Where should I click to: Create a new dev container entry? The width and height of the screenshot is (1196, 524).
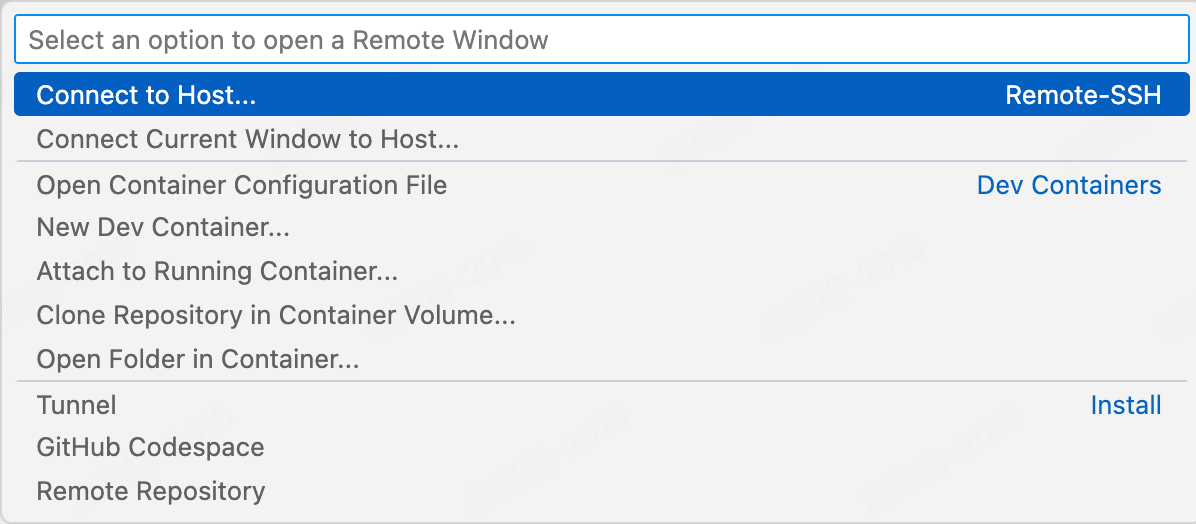tap(163, 228)
